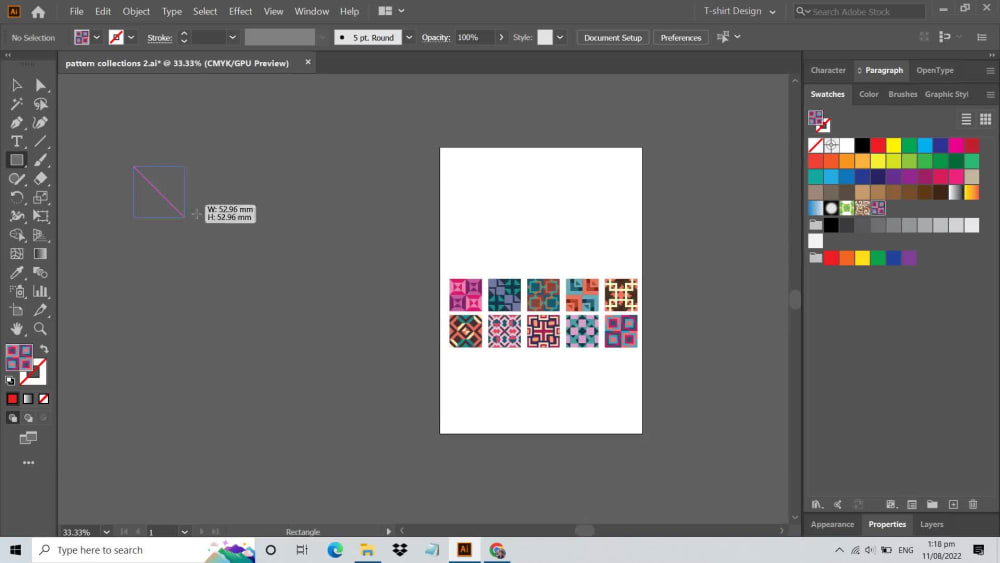Expand Opacity options arrow
Screen dimensions: 1000x563
(501, 38)
